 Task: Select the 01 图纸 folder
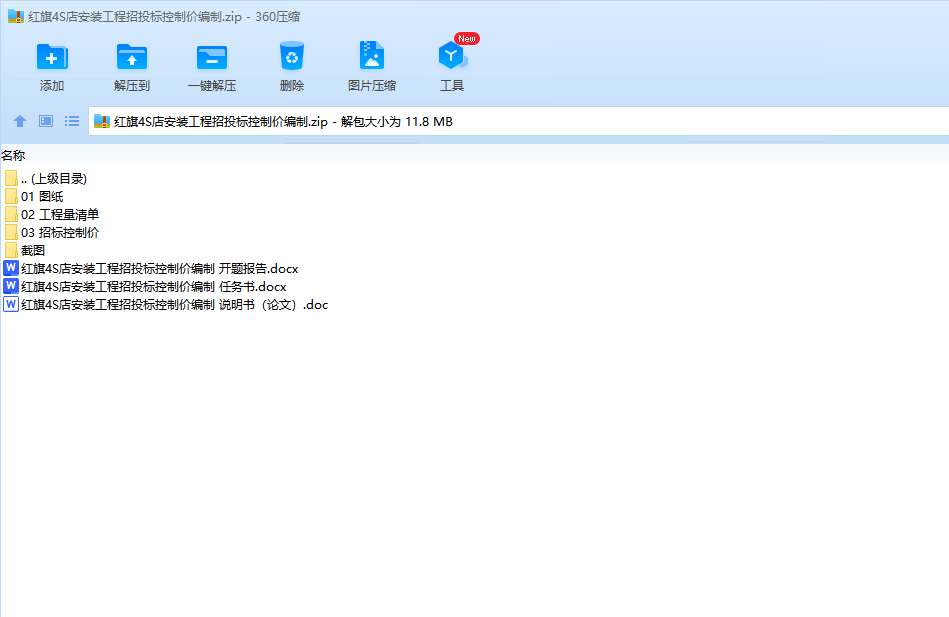click(34, 196)
